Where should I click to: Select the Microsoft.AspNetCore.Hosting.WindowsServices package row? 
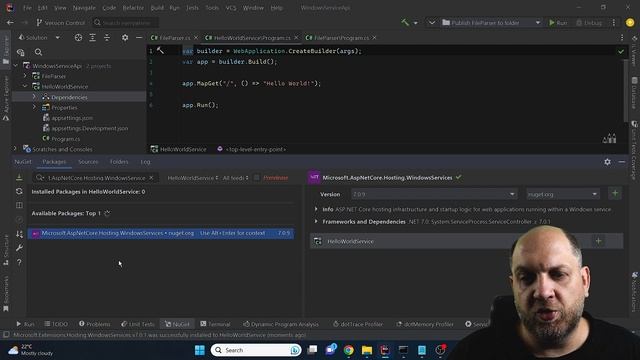pyautogui.click(x=161, y=233)
